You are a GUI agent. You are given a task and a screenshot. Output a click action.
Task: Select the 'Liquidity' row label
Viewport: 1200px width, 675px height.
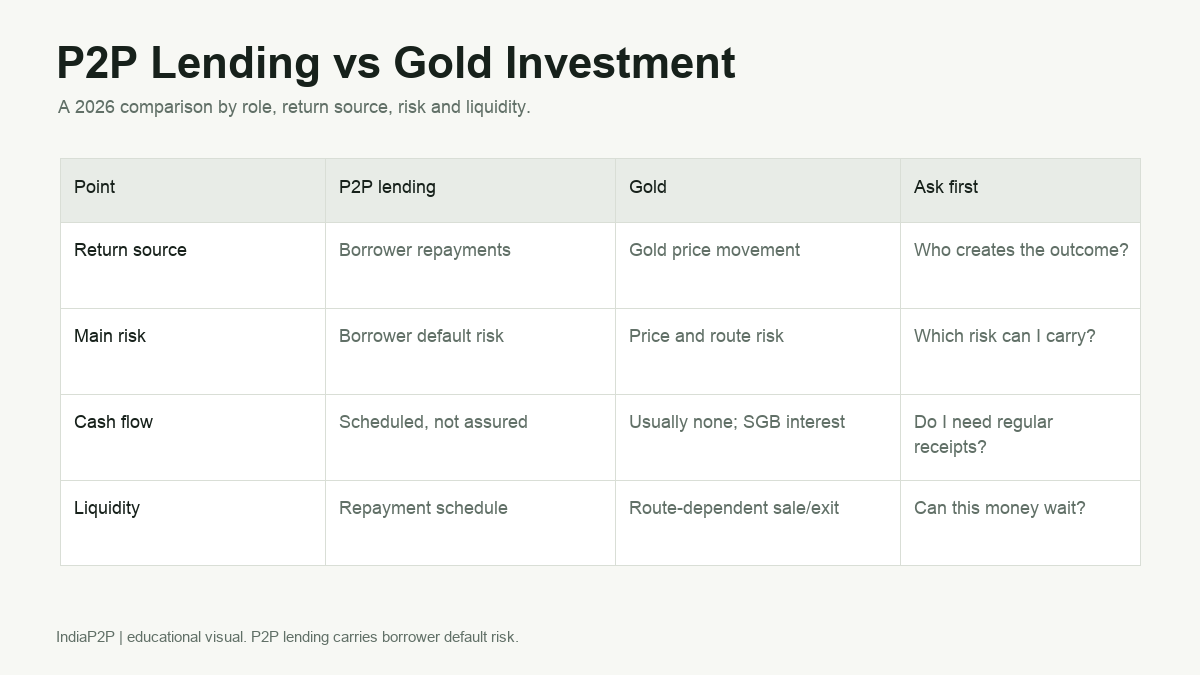[x=107, y=508]
